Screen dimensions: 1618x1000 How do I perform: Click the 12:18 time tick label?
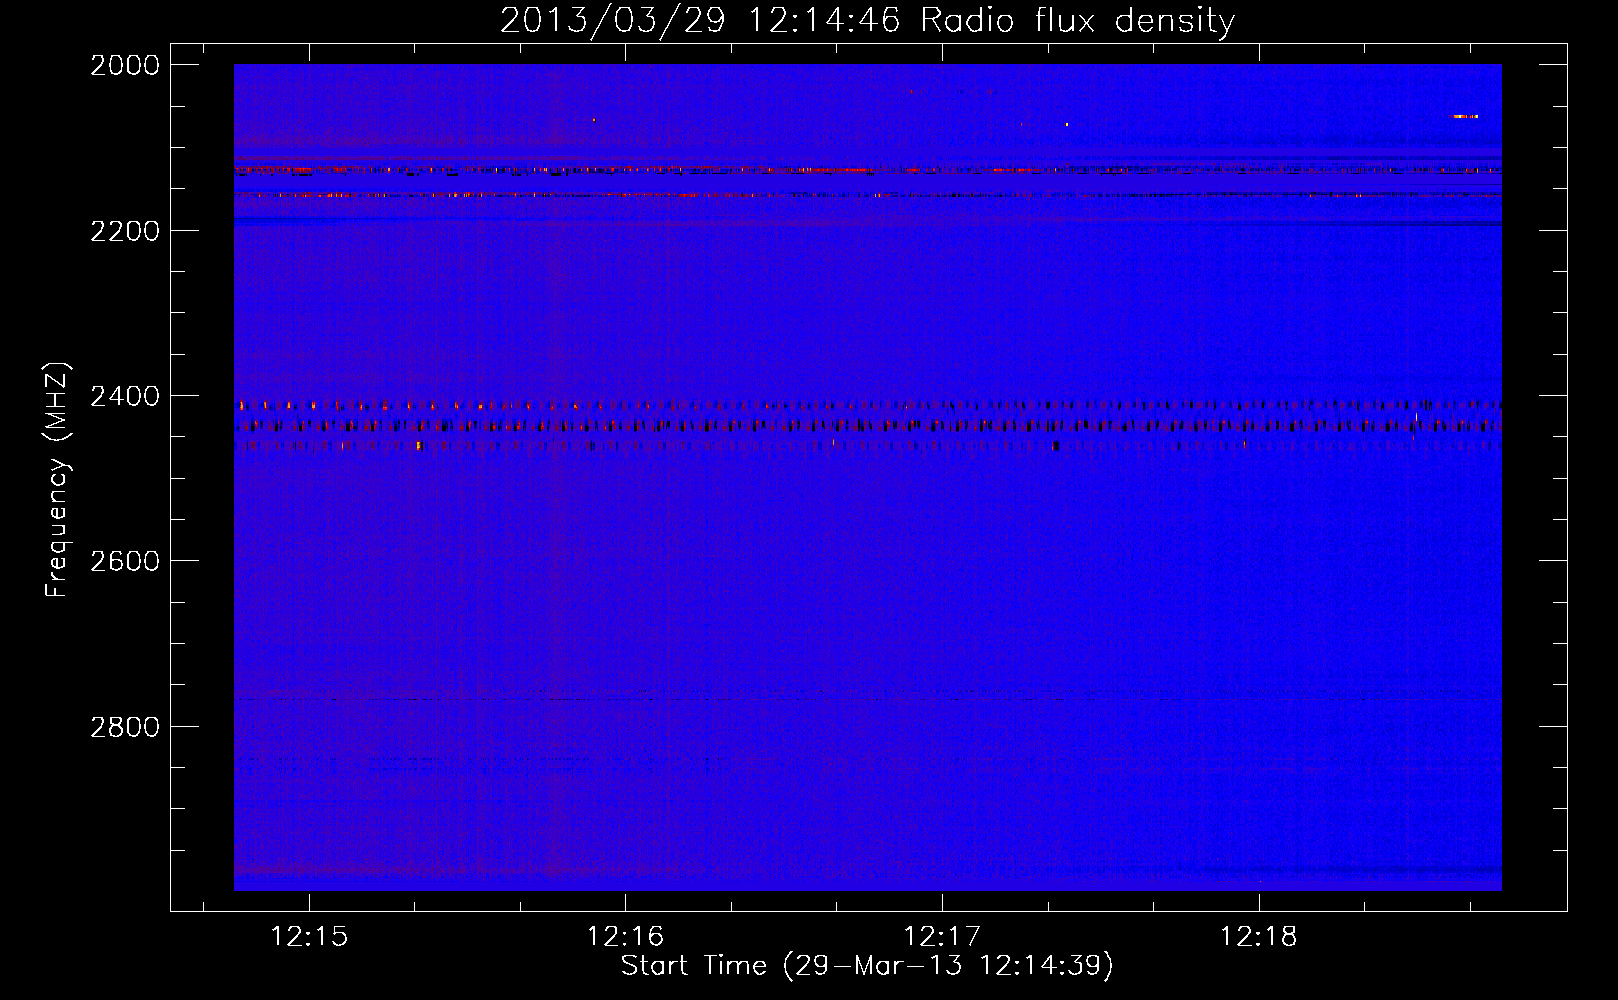[1258, 937]
